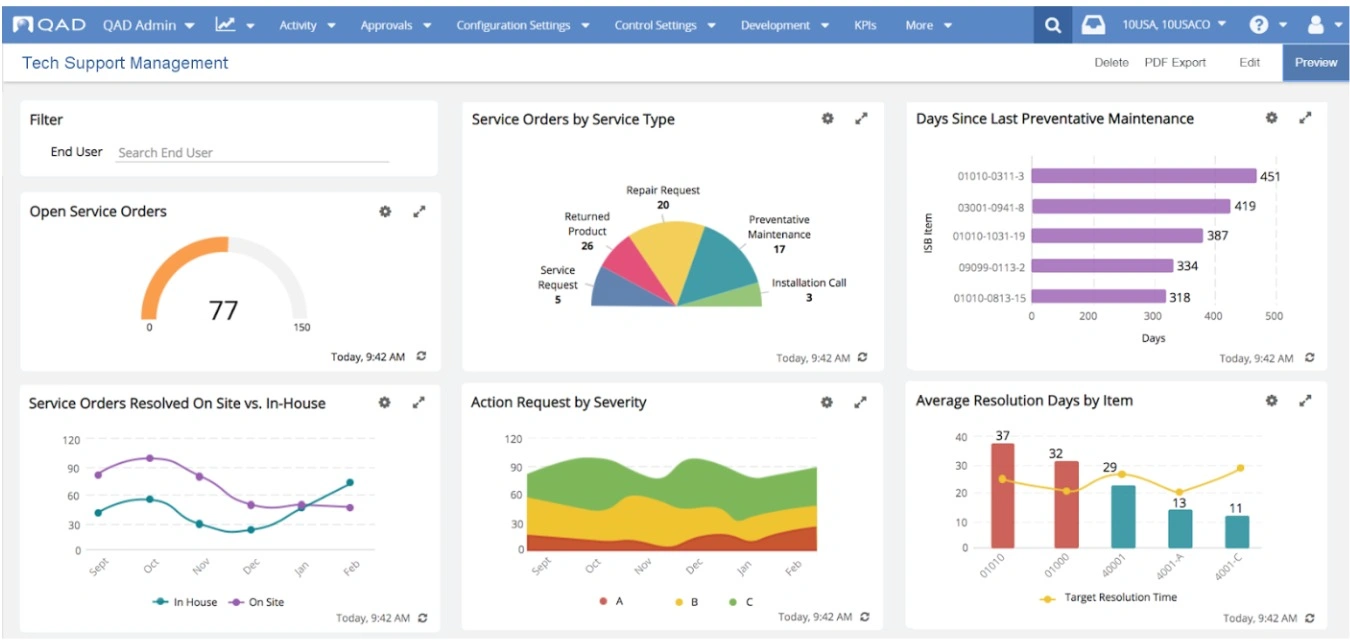Viewport: 1350px width, 641px height.
Task: Expand the 10USA, 10USACO domain selector
Action: coord(1174,26)
